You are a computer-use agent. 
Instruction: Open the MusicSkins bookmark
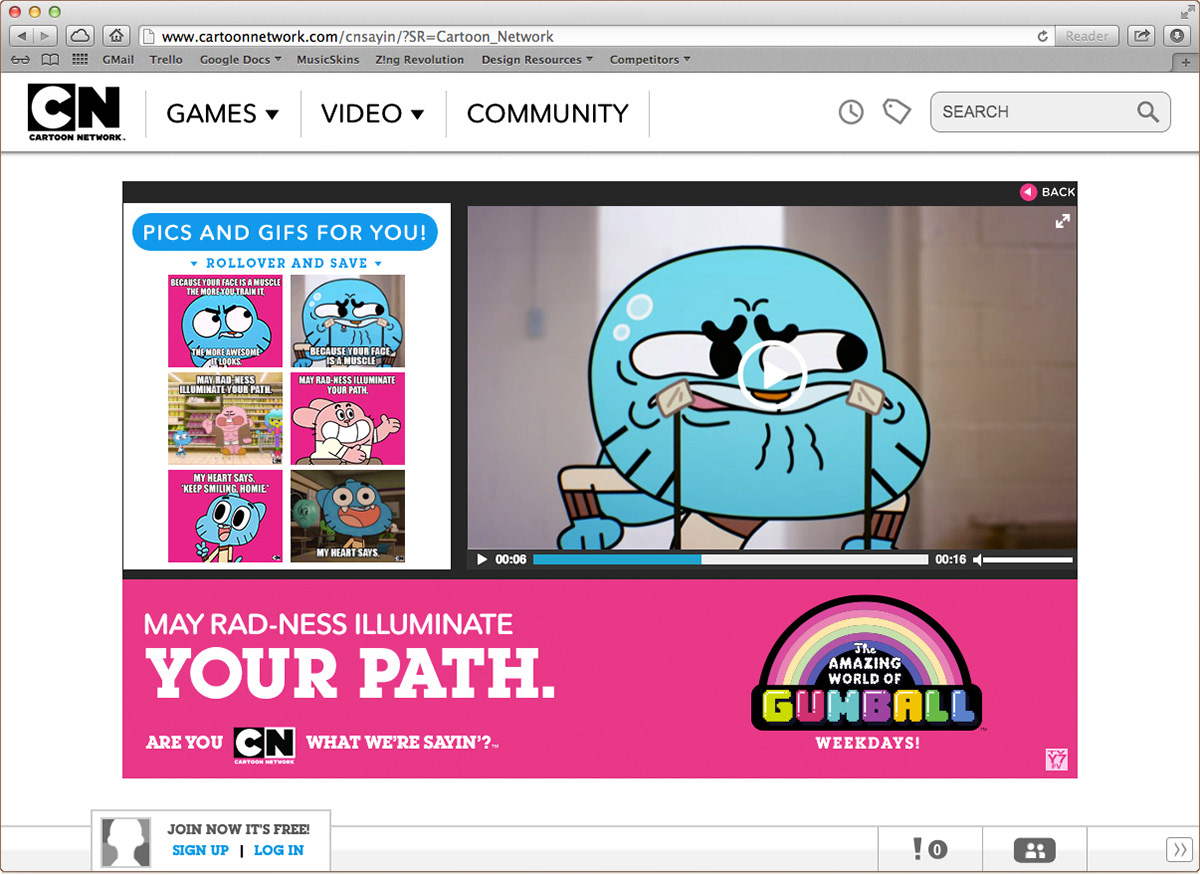click(328, 60)
